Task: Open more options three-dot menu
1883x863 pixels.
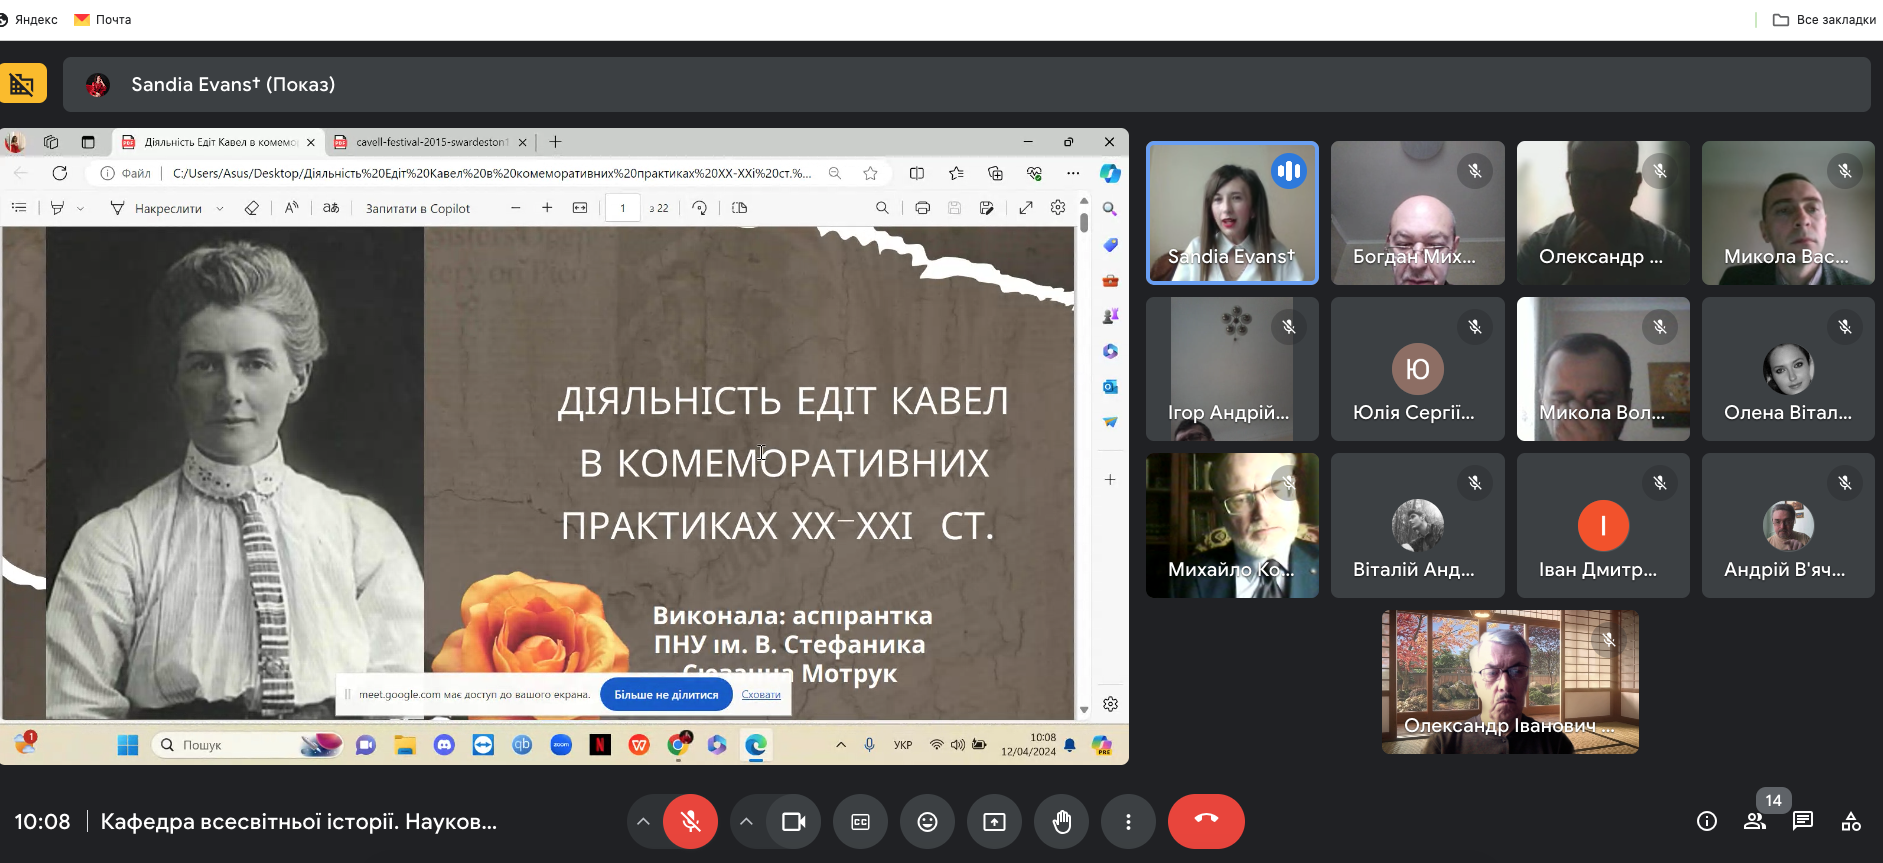Action: (x=1128, y=822)
